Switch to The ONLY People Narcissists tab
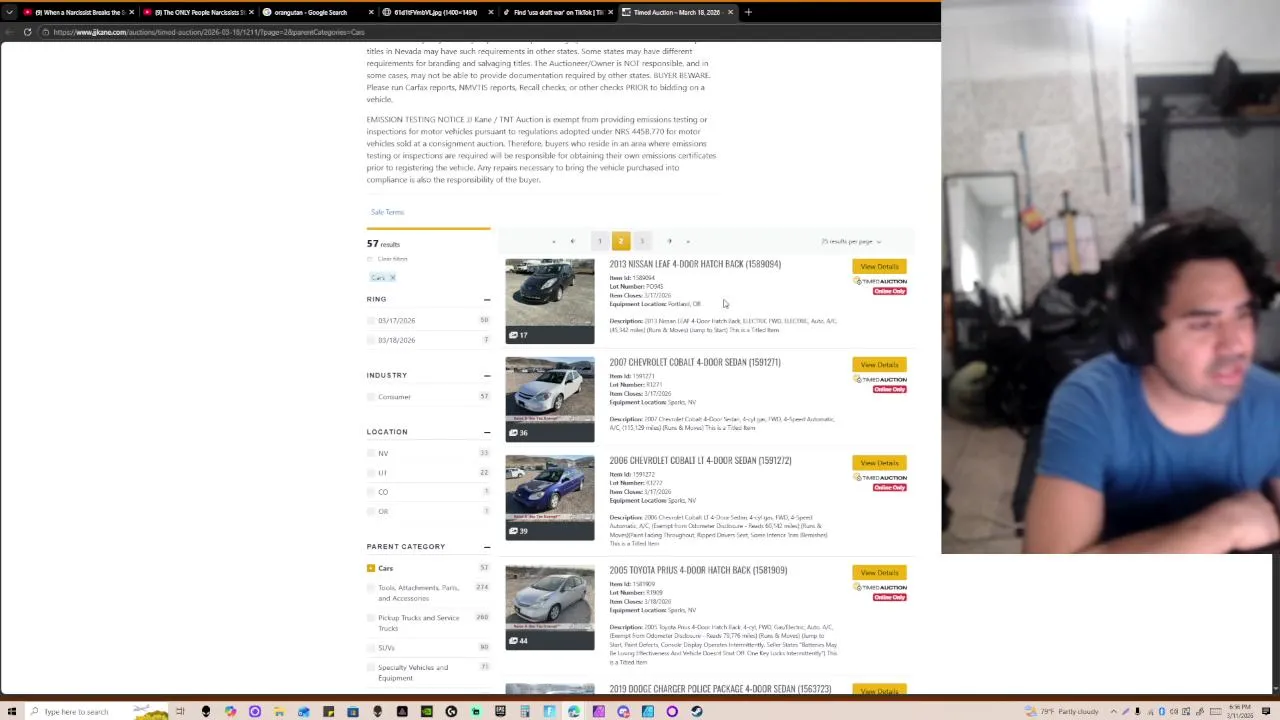This screenshot has width=1280, height=720. (197, 12)
